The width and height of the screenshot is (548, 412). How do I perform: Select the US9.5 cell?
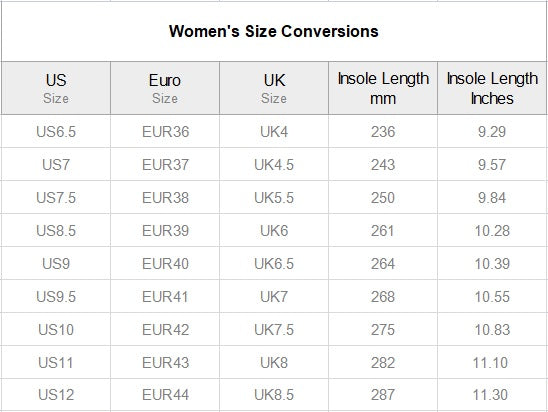tap(56, 297)
